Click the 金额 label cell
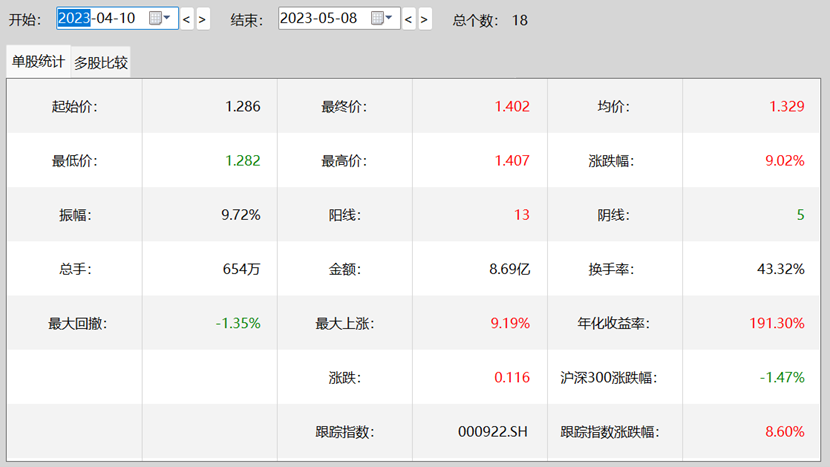830x467 pixels. (x=345, y=269)
